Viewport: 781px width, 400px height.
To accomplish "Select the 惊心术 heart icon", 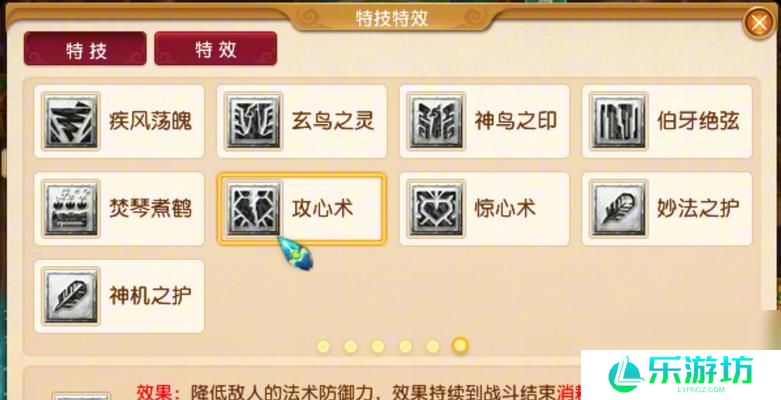I will tap(436, 208).
